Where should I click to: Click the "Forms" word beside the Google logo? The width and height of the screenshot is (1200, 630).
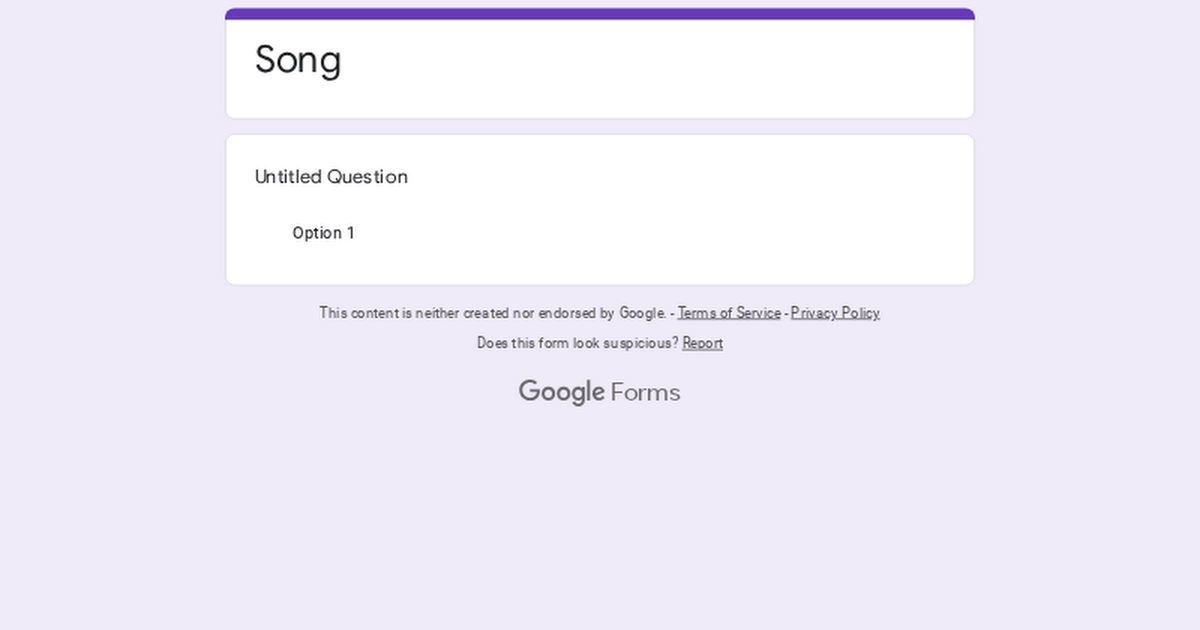tap(645, 392)
